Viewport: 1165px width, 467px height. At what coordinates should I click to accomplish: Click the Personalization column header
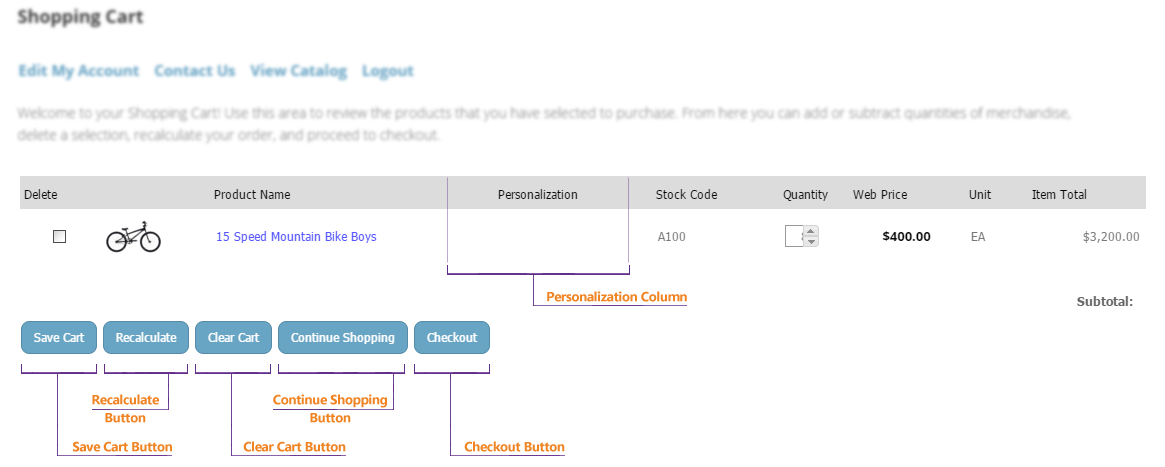[538, 195]
